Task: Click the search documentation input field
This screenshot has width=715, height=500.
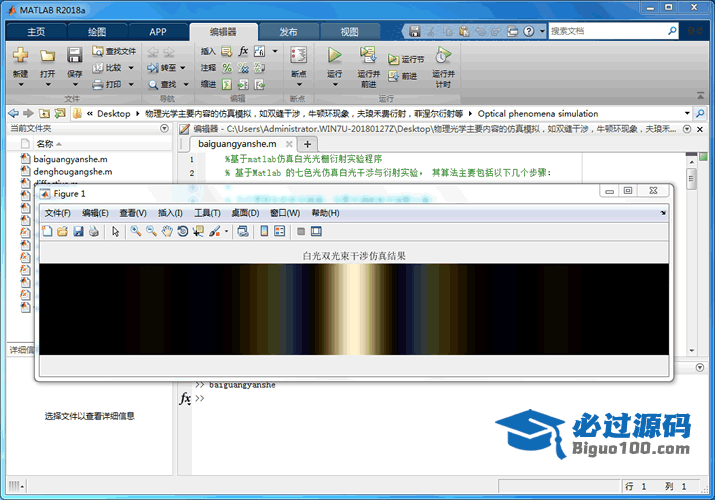Action: [607, 31]
